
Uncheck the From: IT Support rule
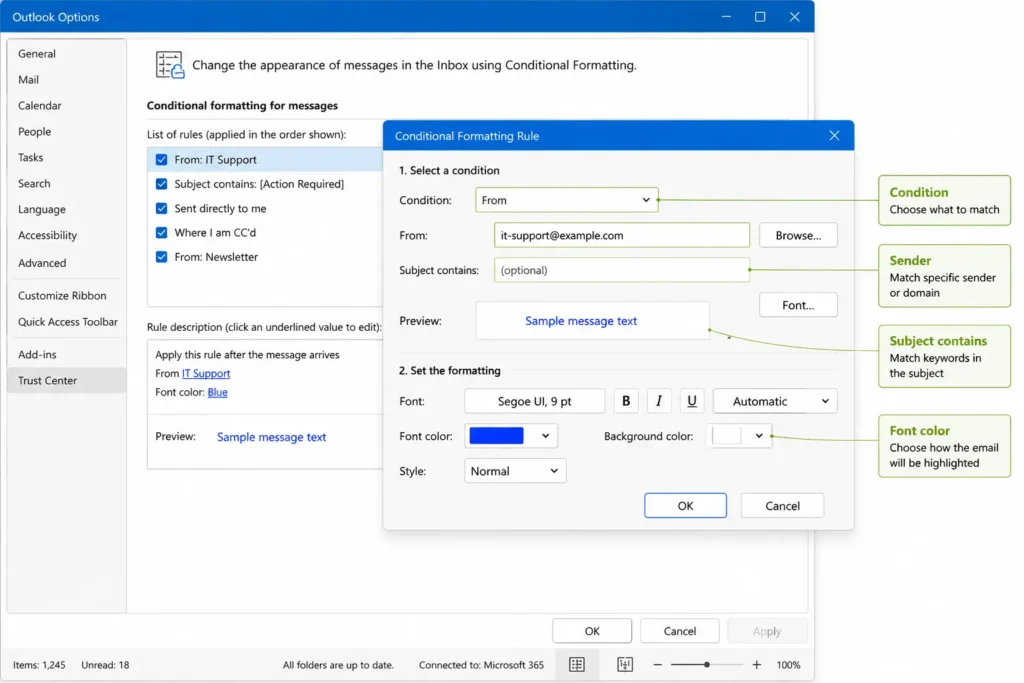(161, 159)
